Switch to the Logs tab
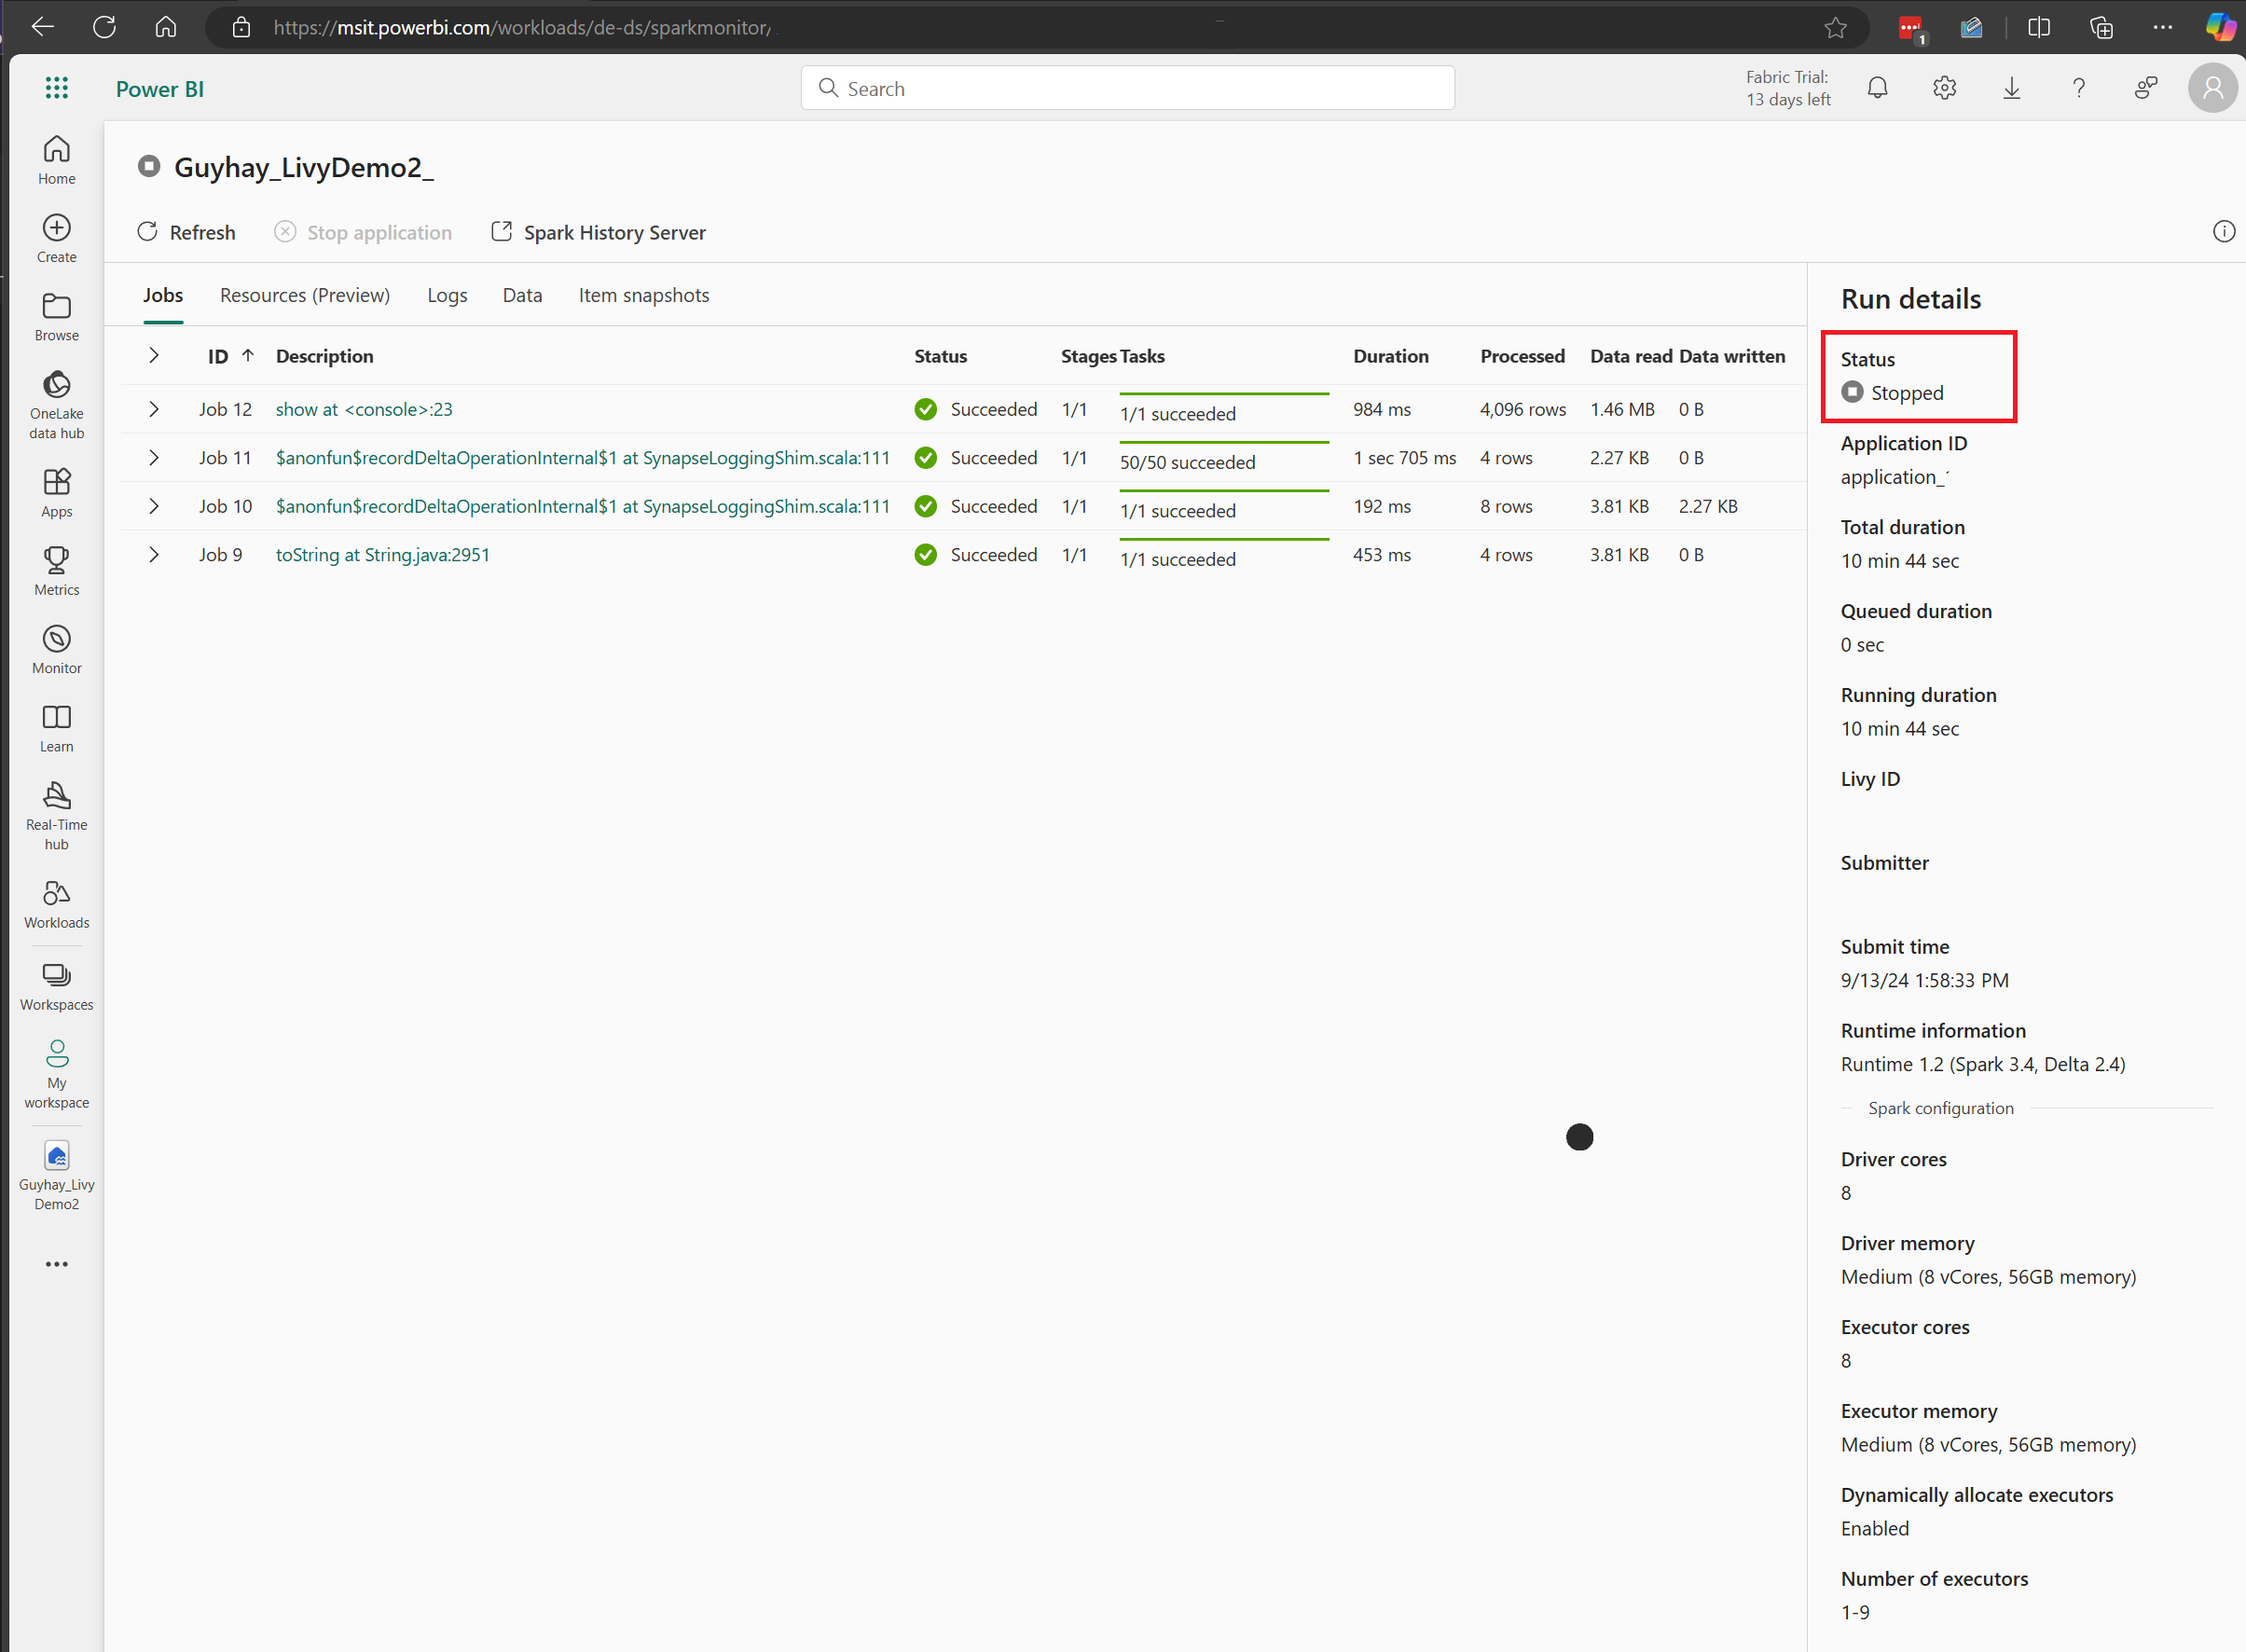Screen dimensions: 2246x1652 pos(447,295)
